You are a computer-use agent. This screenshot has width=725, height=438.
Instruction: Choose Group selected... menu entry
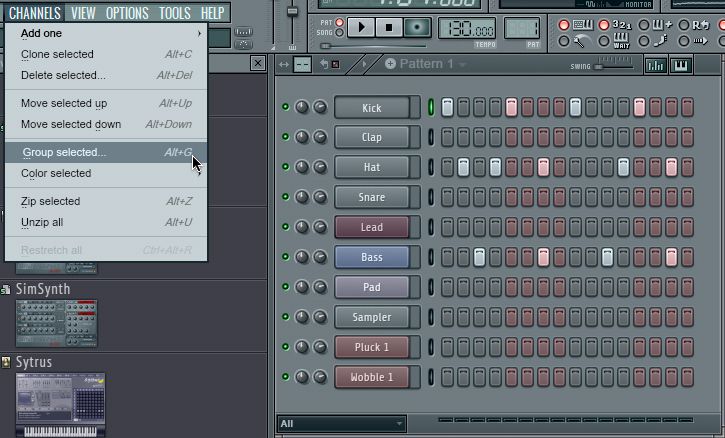[x=106, y=152]
